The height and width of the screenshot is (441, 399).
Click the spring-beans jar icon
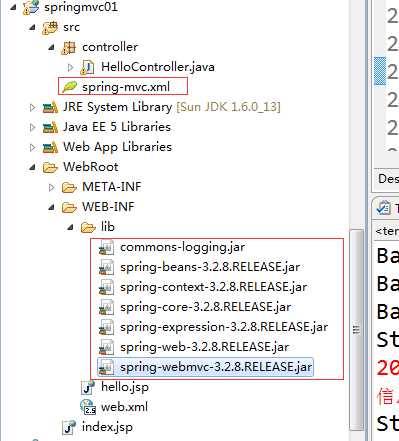pyautogui.click(x=107, y=268)
